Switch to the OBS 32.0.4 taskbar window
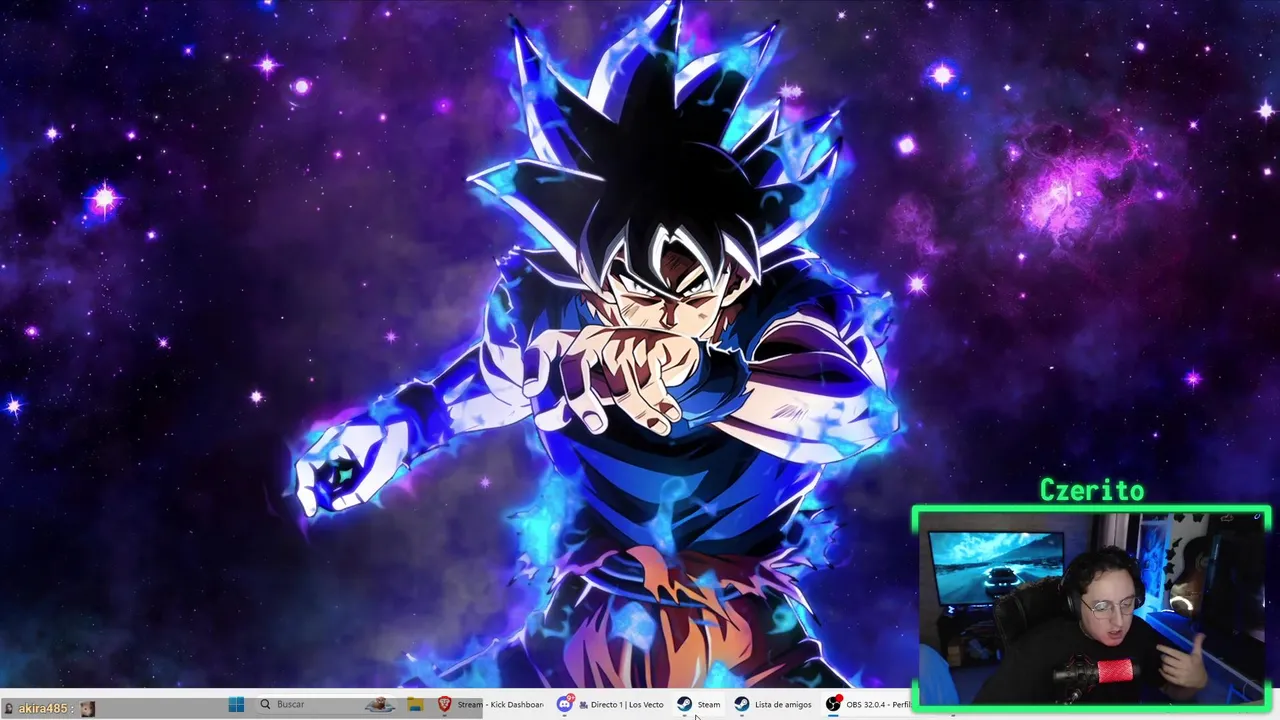 (869, 705)
